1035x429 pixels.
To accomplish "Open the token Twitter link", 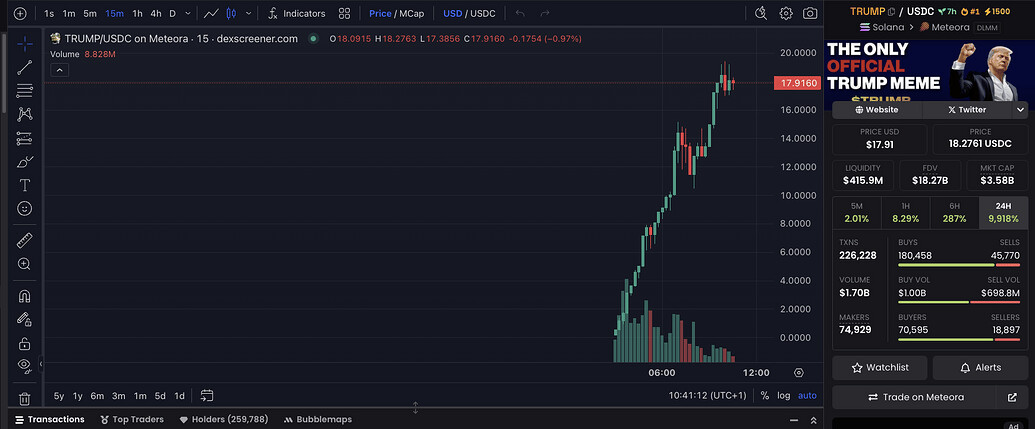I will pos(967,110).
